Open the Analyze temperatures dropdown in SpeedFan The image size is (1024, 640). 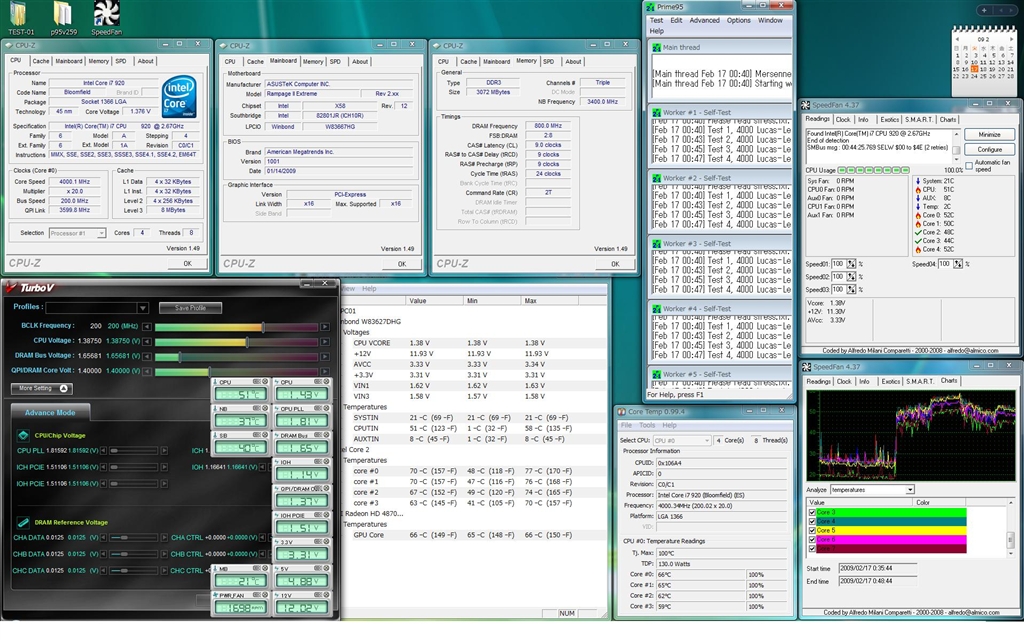(x=908, y=490)
